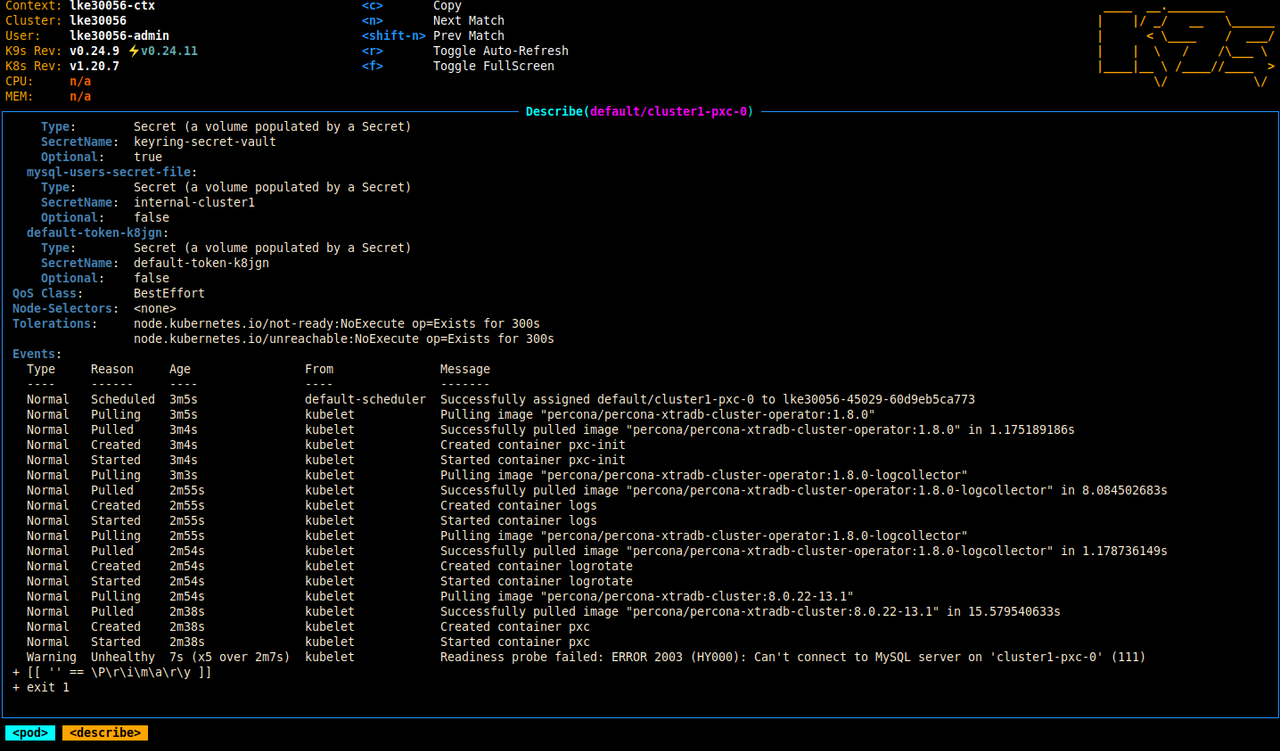Screen dimensions: 1280x751
Task: Click the Started container pxc-init message
Action: 533,460
